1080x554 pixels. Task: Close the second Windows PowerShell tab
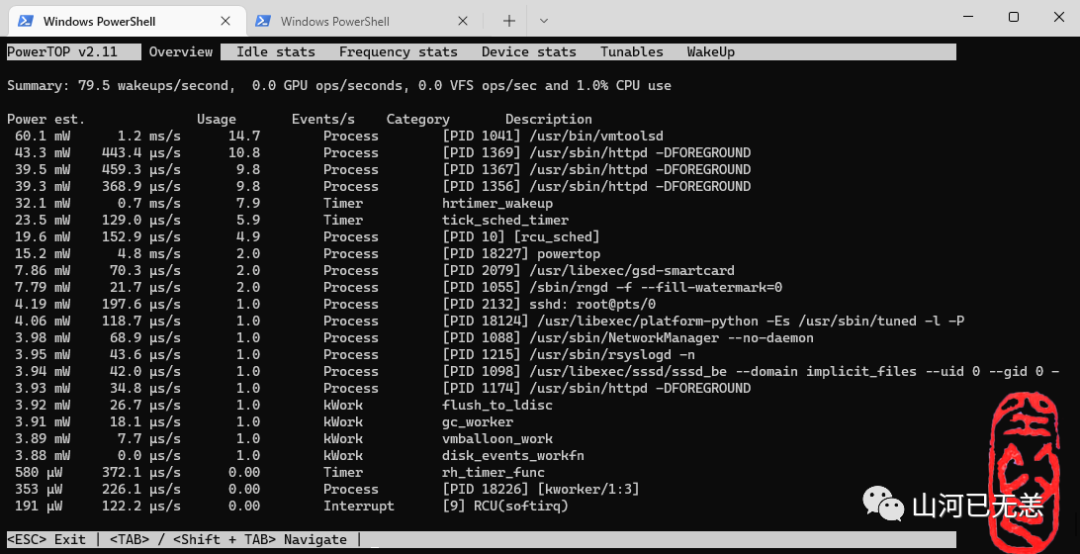463,21
